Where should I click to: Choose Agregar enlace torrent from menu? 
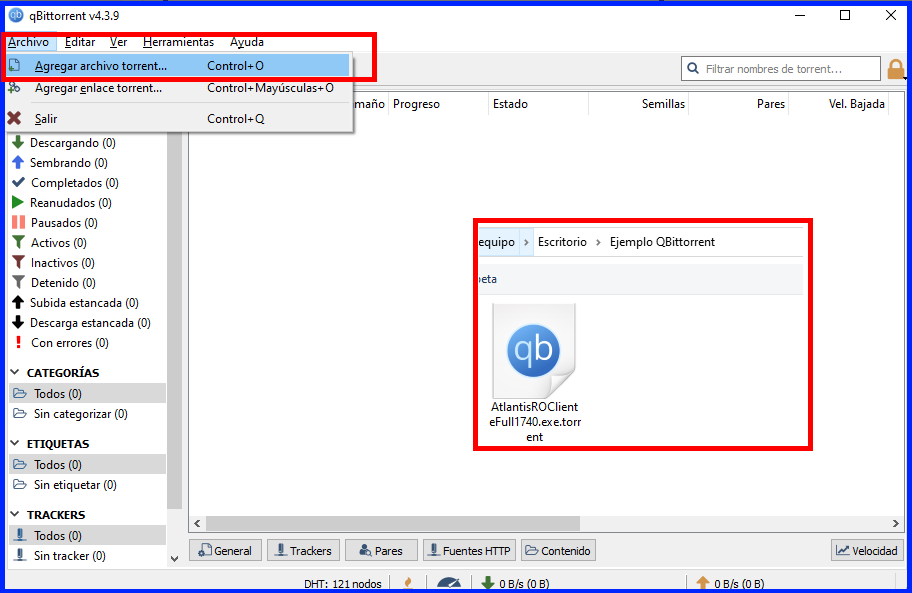177,88
